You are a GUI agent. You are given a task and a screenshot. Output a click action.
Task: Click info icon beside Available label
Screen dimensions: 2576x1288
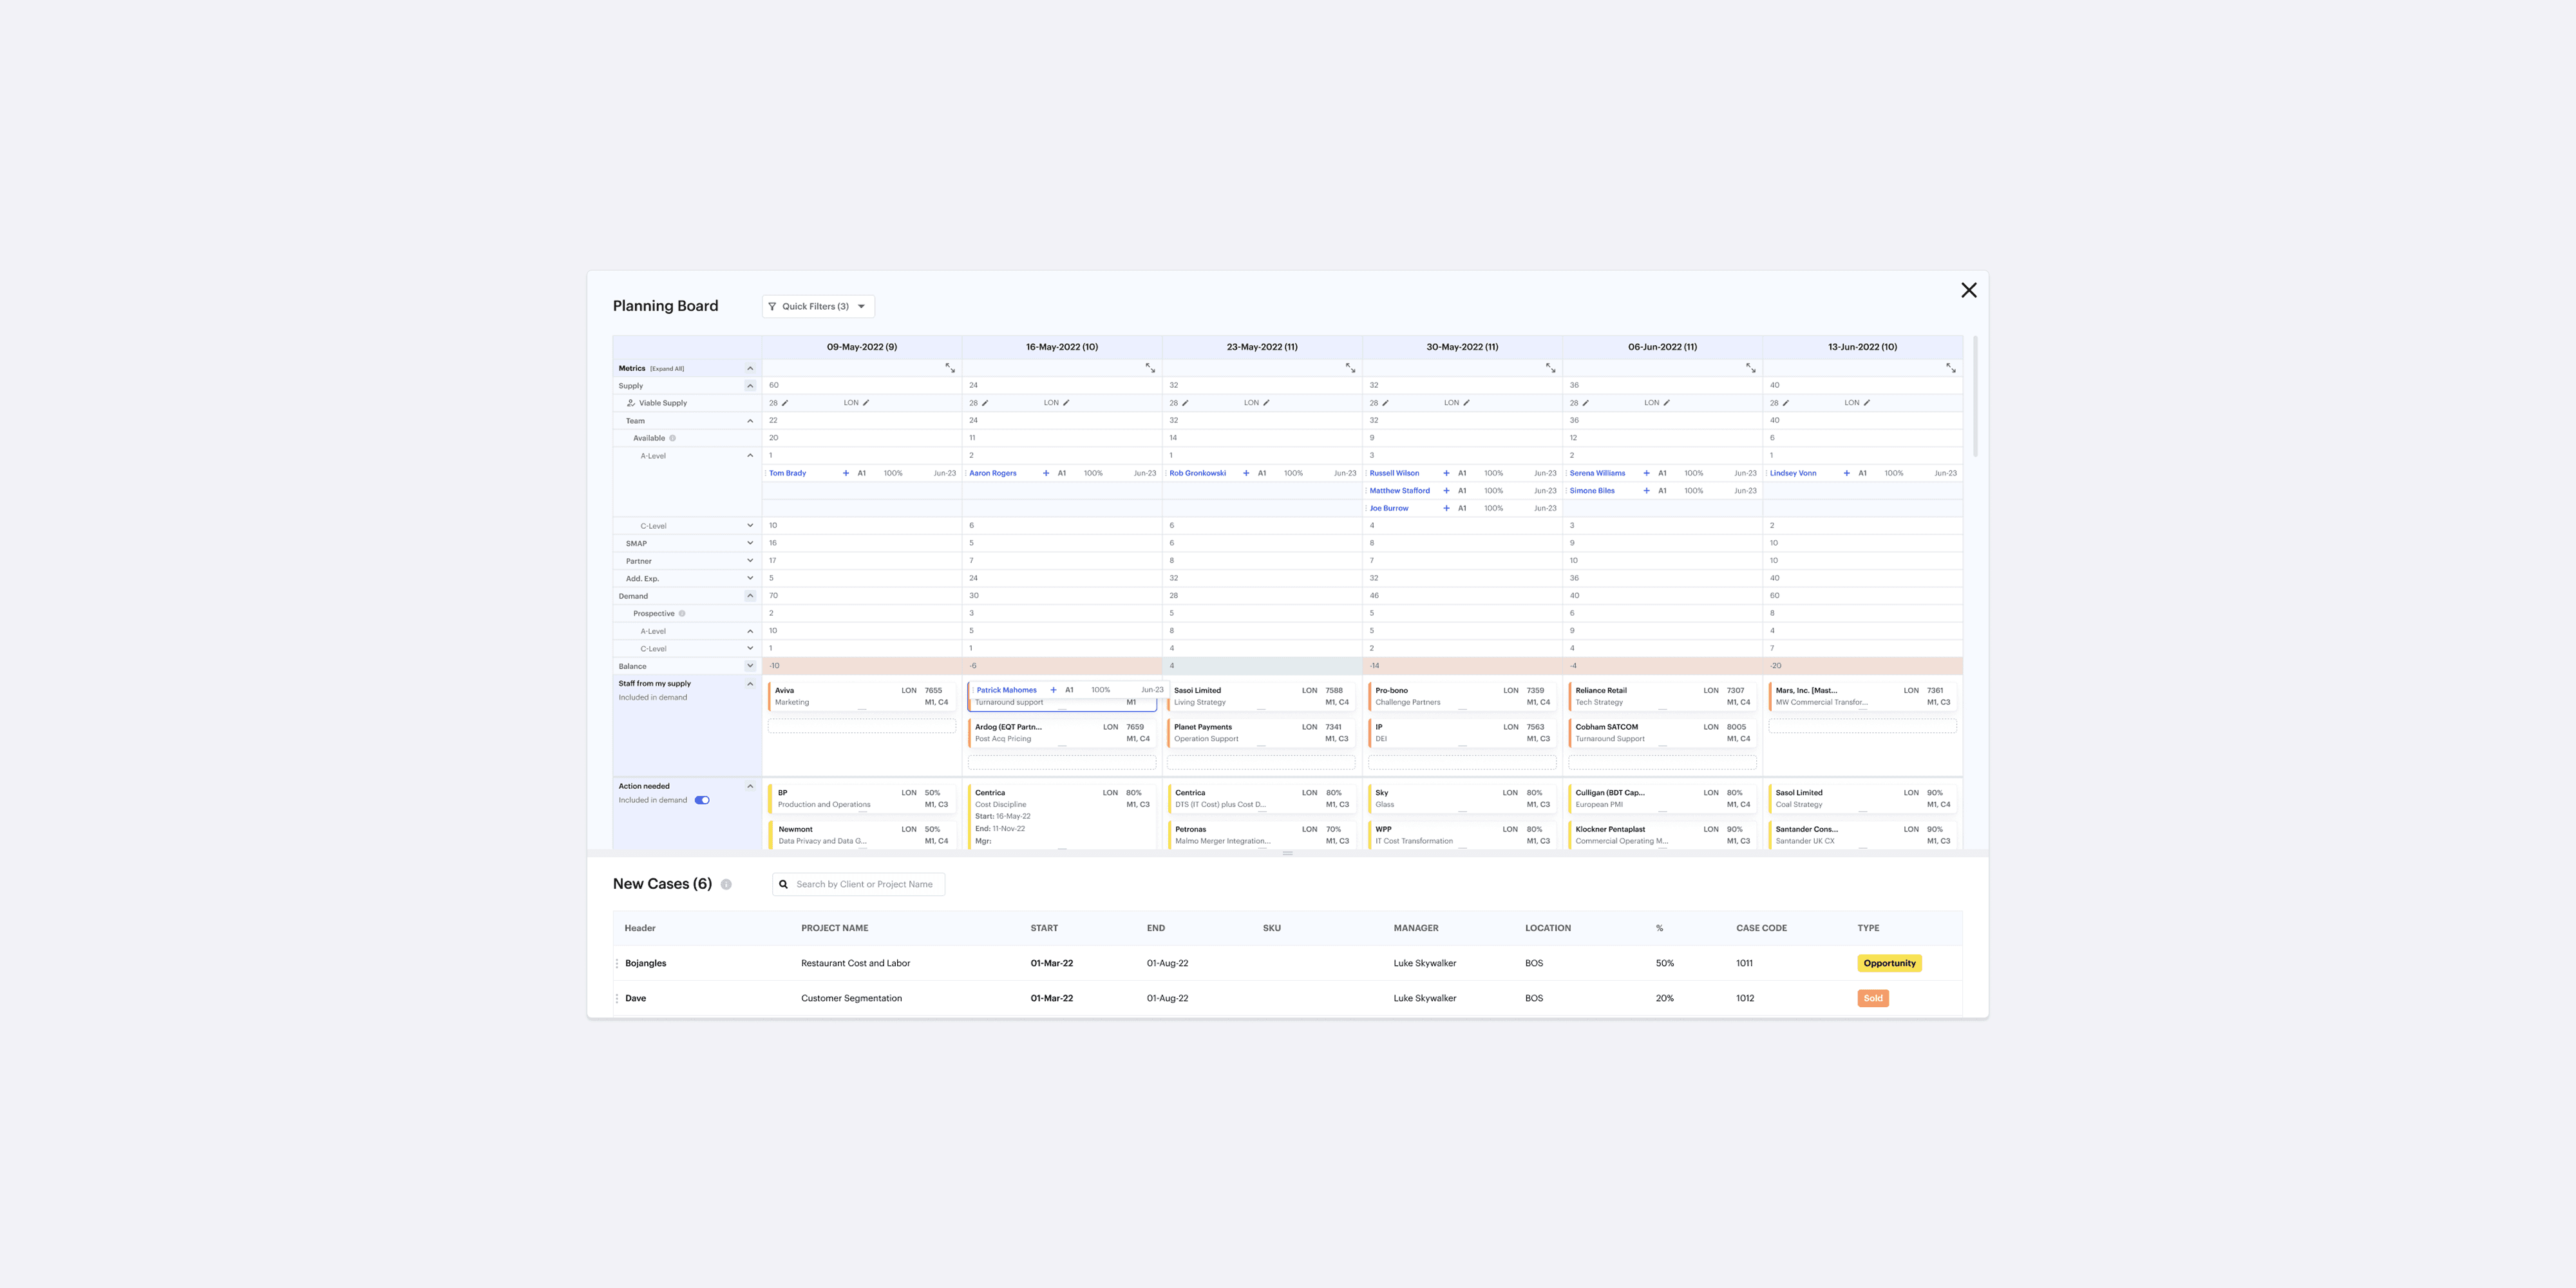[672, 438]
